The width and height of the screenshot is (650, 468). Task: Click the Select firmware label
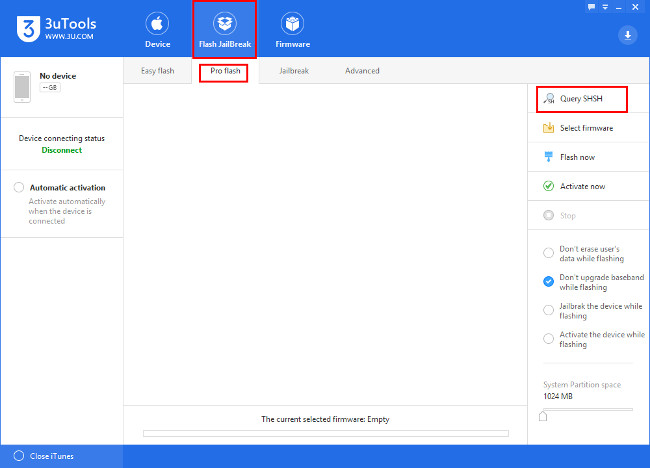click(587, 128)
